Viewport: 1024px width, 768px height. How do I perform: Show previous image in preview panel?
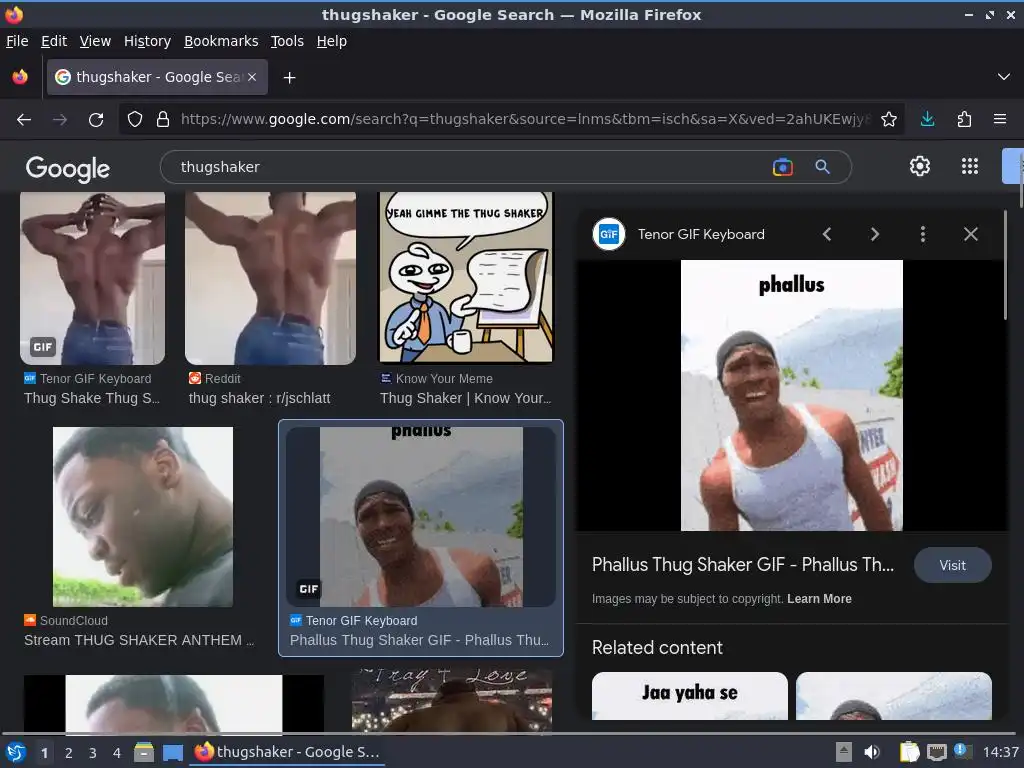(827, 234)
